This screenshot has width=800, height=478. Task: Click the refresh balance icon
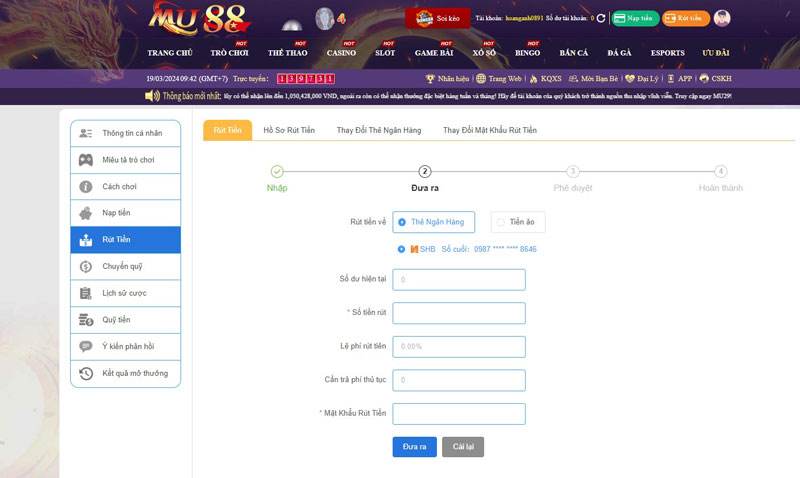tap(601, 18)
